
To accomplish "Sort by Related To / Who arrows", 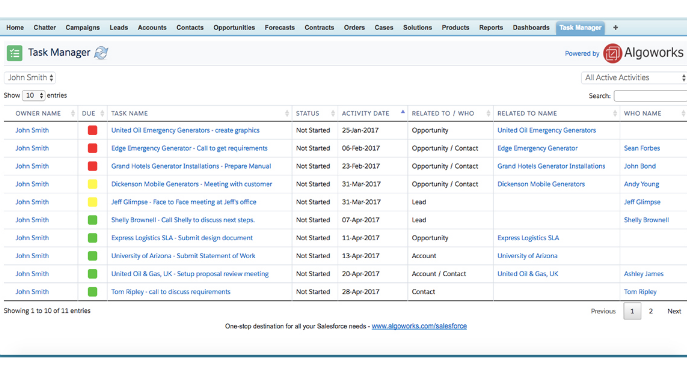I will coord(488,114).
